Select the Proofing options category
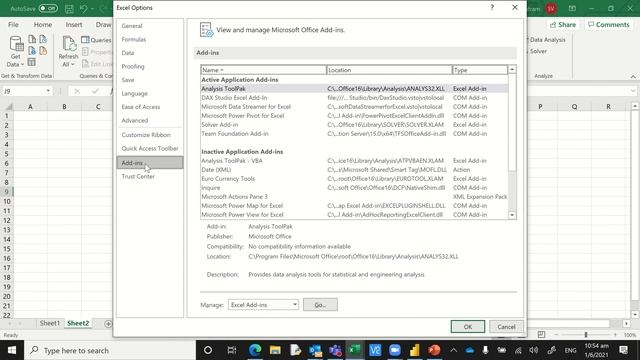The image size is (640, 360). click(150, 66)
